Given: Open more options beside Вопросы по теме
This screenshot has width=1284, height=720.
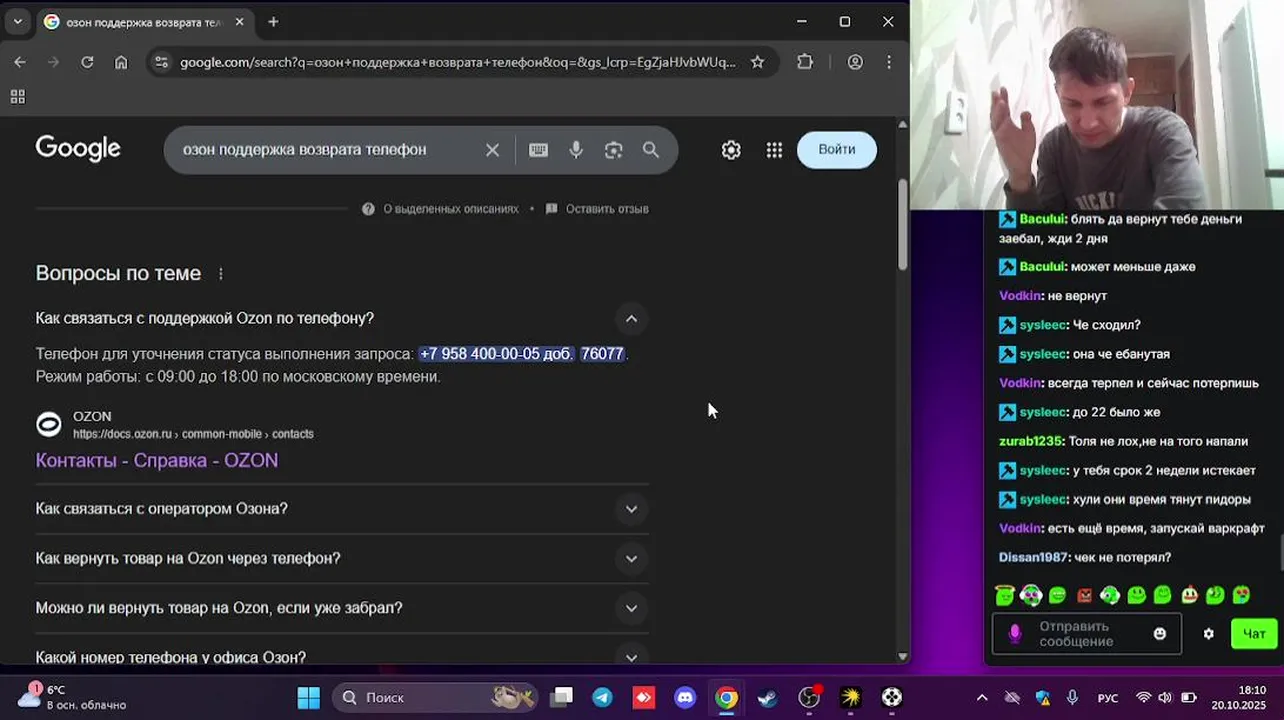Looking at the screenshot, I should pos(221,274).
